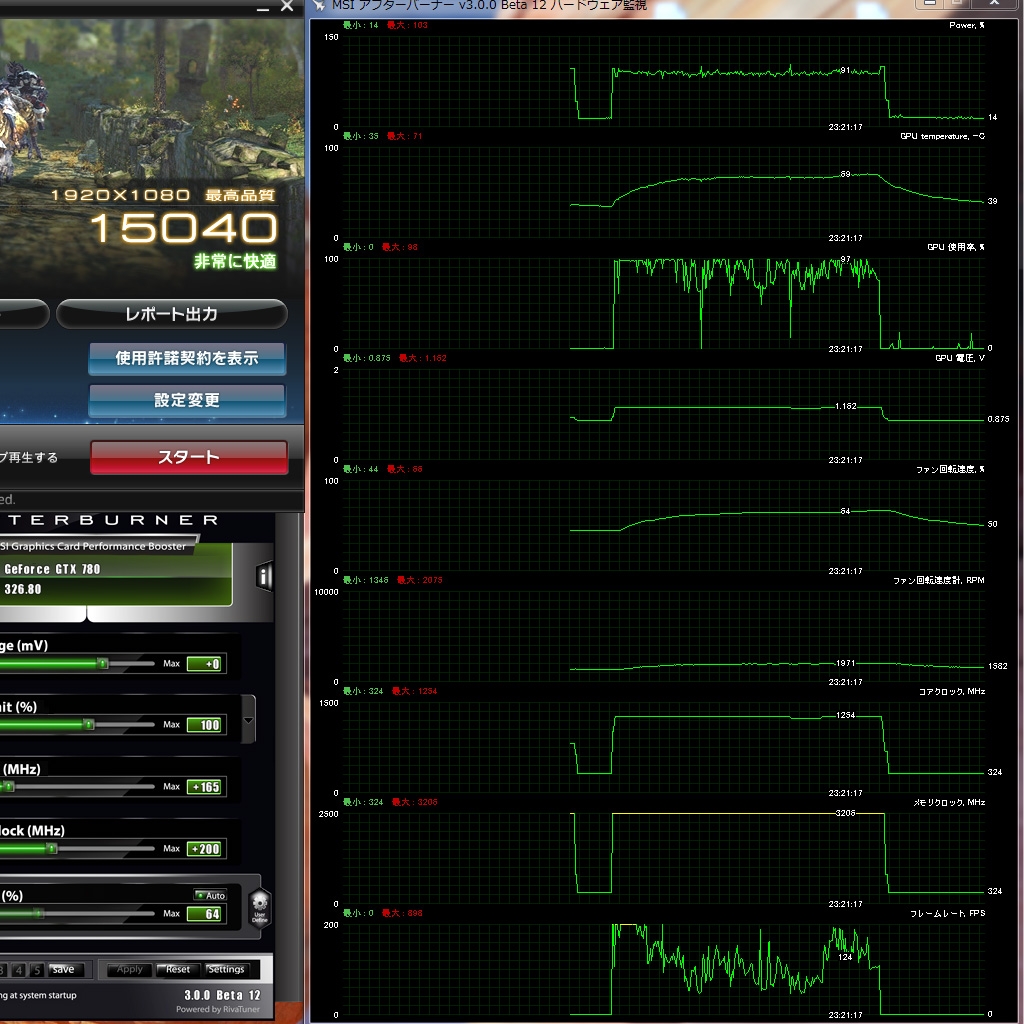Click the driver version '326.80'
Image resolution: width=1024 pixels, height=1024 pixels.
point(23,589)
